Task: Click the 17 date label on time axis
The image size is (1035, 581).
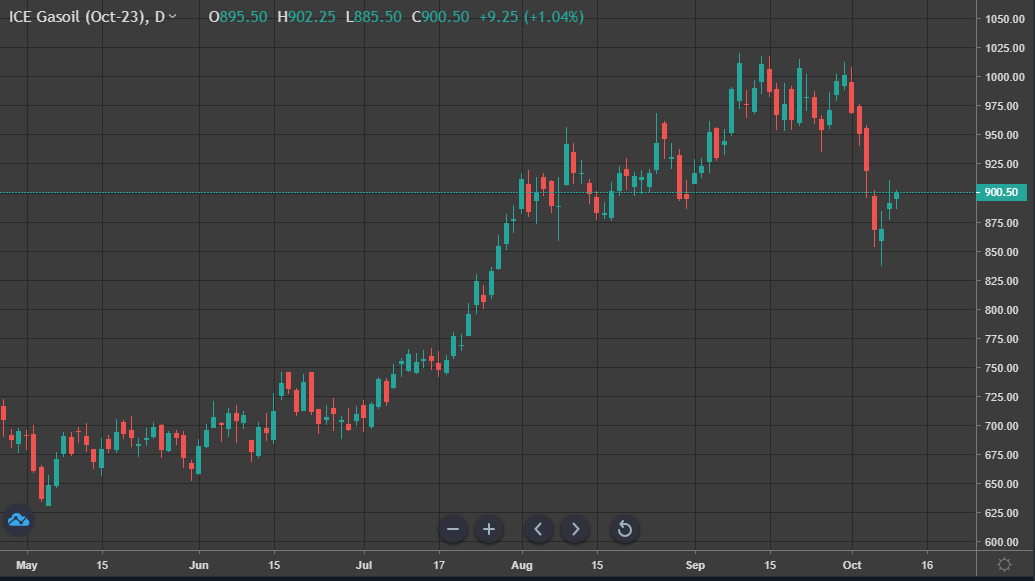Action: pyautogui.click(x=439, y=565)
